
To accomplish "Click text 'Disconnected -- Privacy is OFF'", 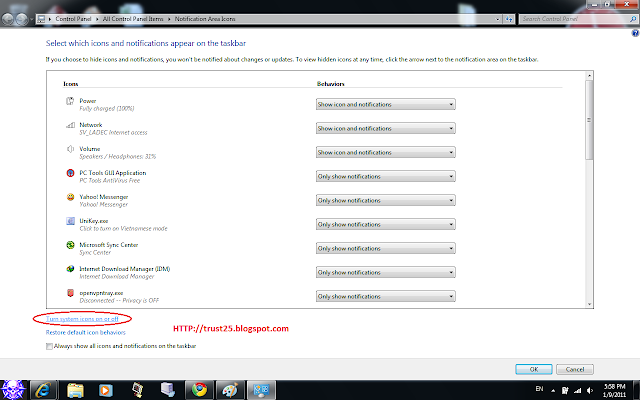I will point(119,300).
